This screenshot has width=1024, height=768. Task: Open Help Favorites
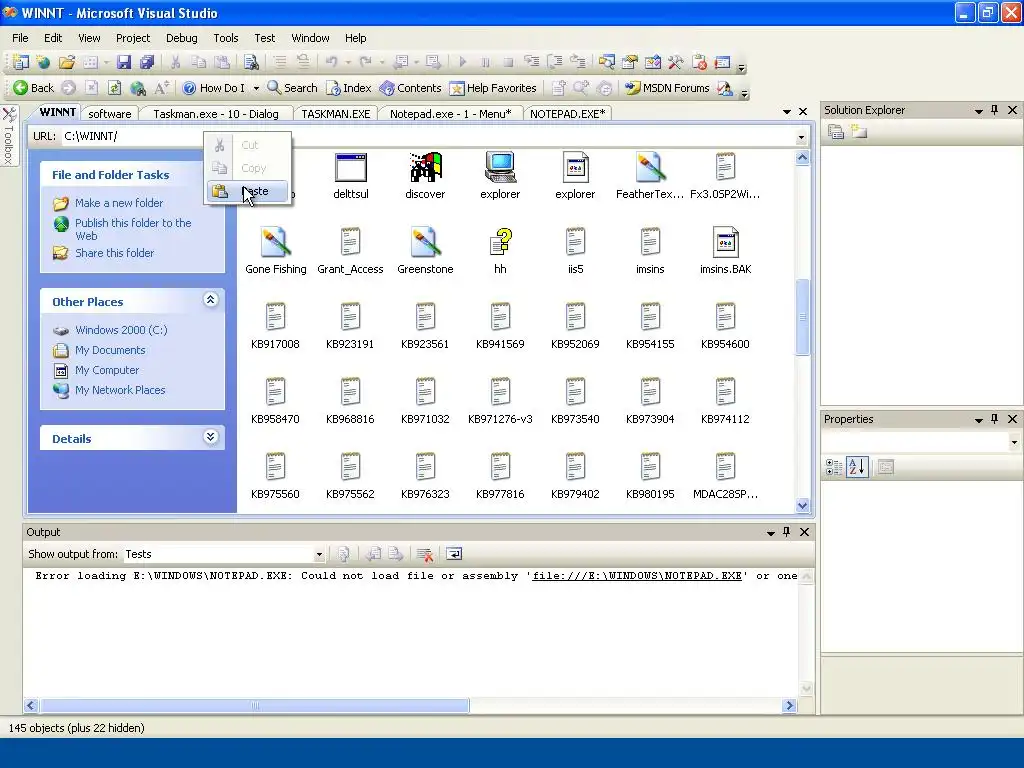(x=493, y=88)
